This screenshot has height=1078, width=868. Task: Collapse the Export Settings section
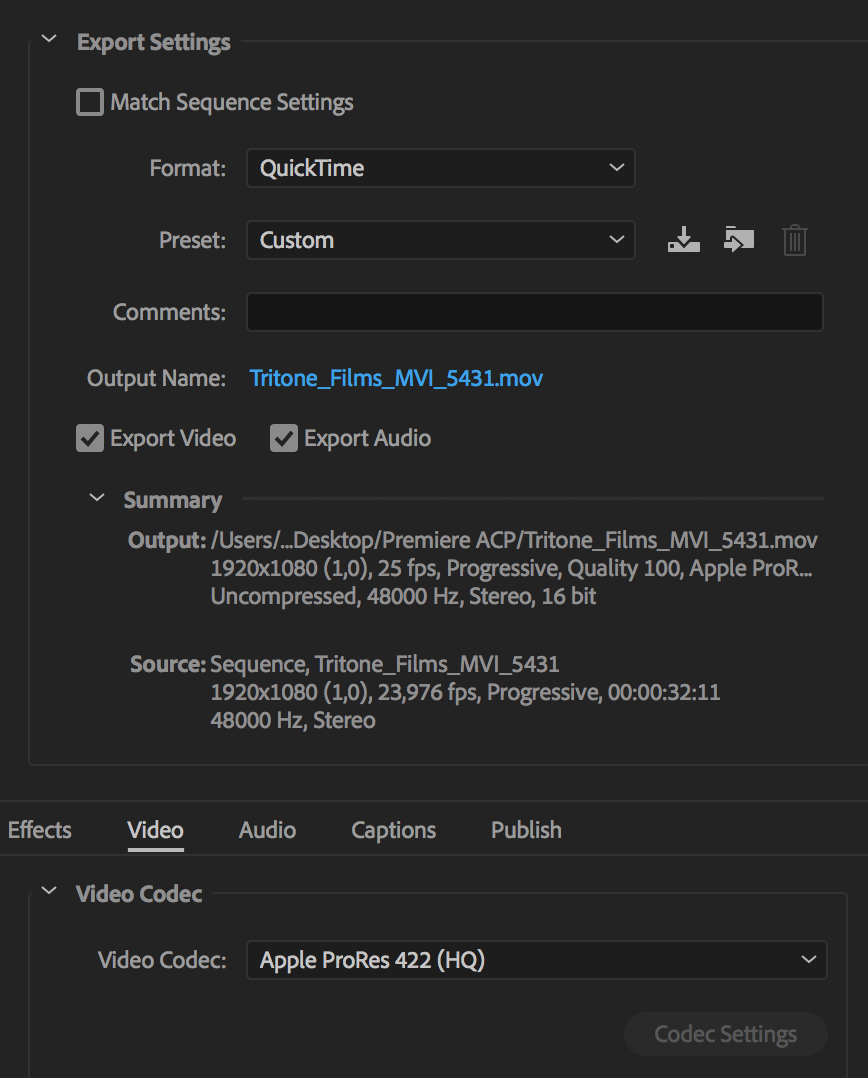tap(48, 41)
